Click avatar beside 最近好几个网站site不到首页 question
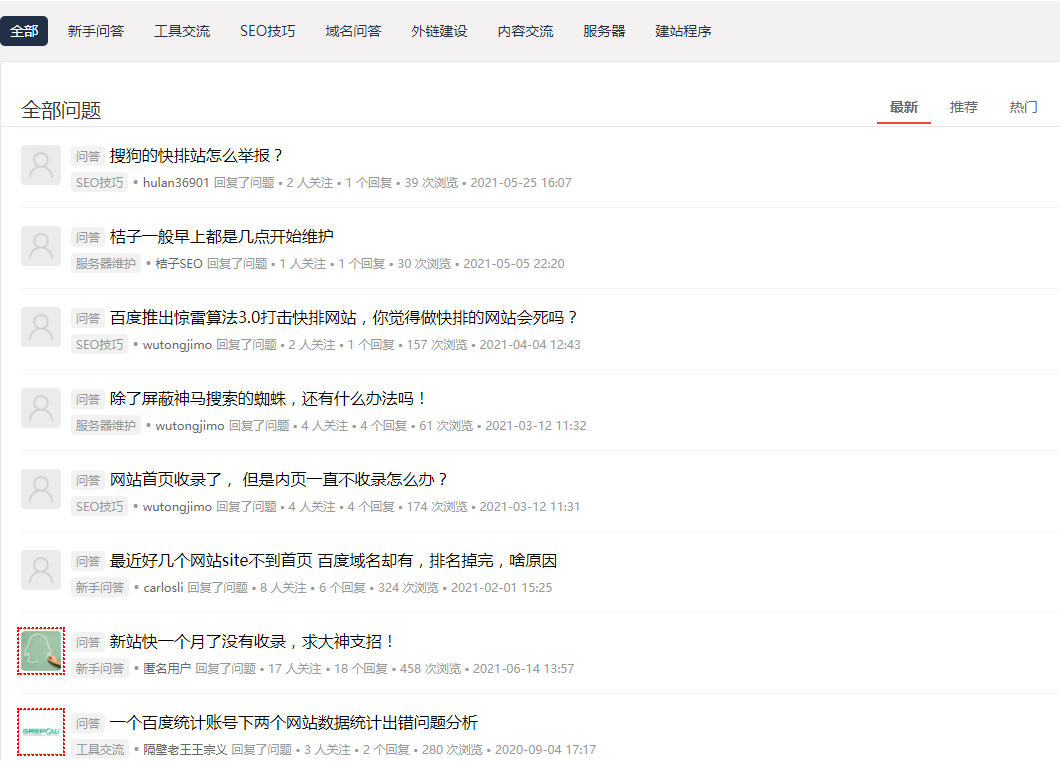Image resolution: width=1060 pixels, height=761 pixels. (x=41, y=570)
